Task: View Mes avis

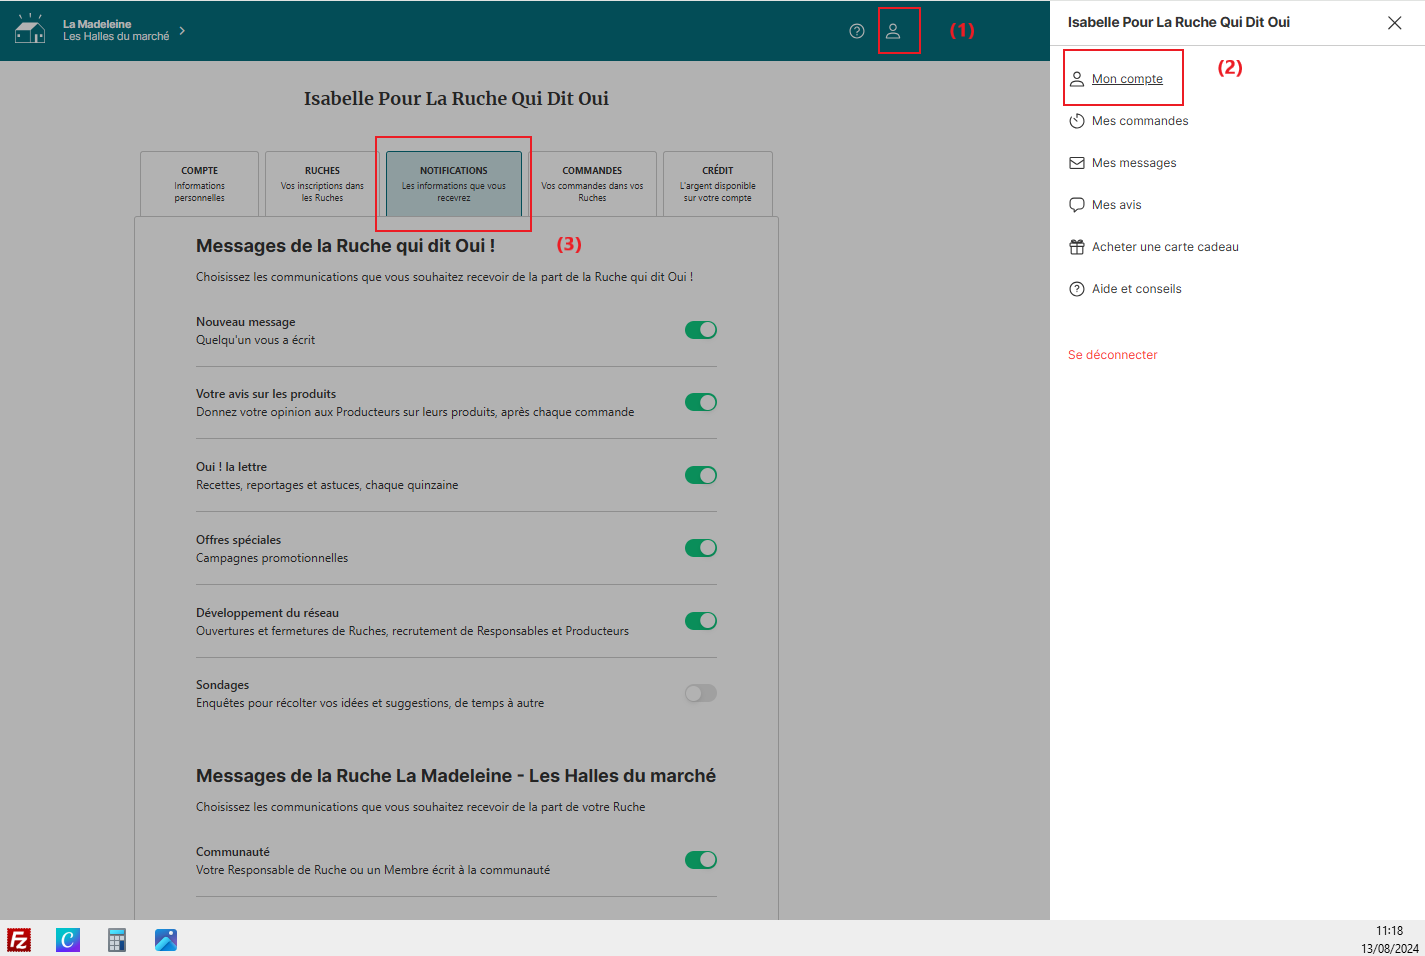Action: [1116, 205]
